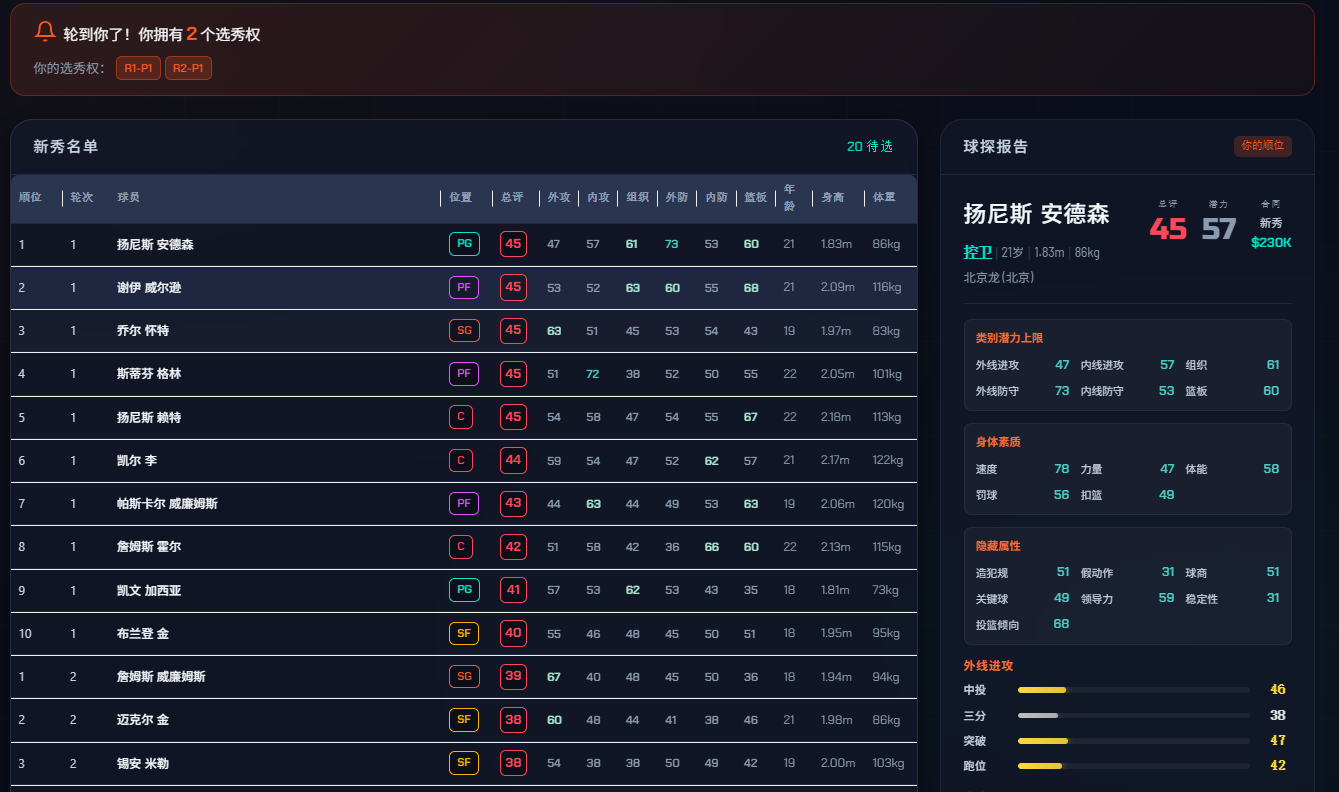Screen dimensions: 1339x792
Task: Select player 凯尔 李 row
Action: [x=464, y=460]
